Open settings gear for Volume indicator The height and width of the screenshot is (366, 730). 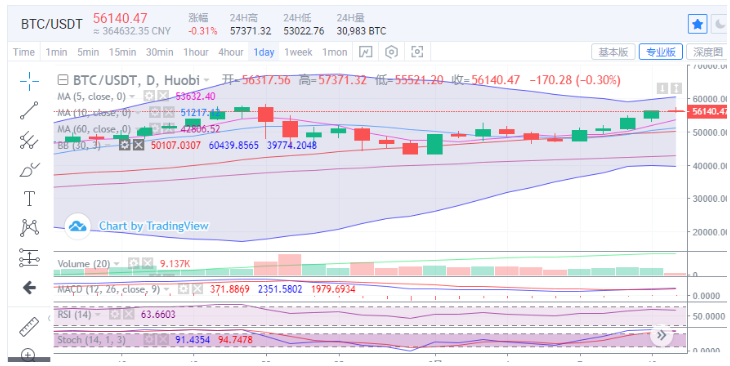tap(134, 264)
